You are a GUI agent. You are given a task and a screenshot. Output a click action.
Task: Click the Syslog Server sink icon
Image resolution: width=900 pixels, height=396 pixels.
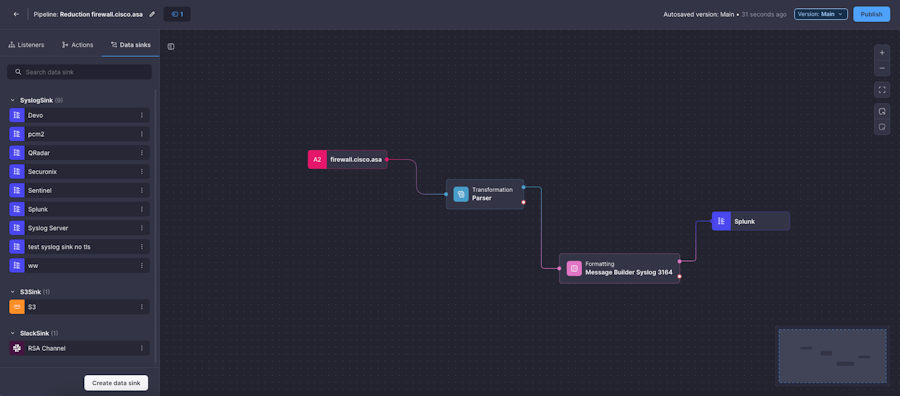[17, 228]
